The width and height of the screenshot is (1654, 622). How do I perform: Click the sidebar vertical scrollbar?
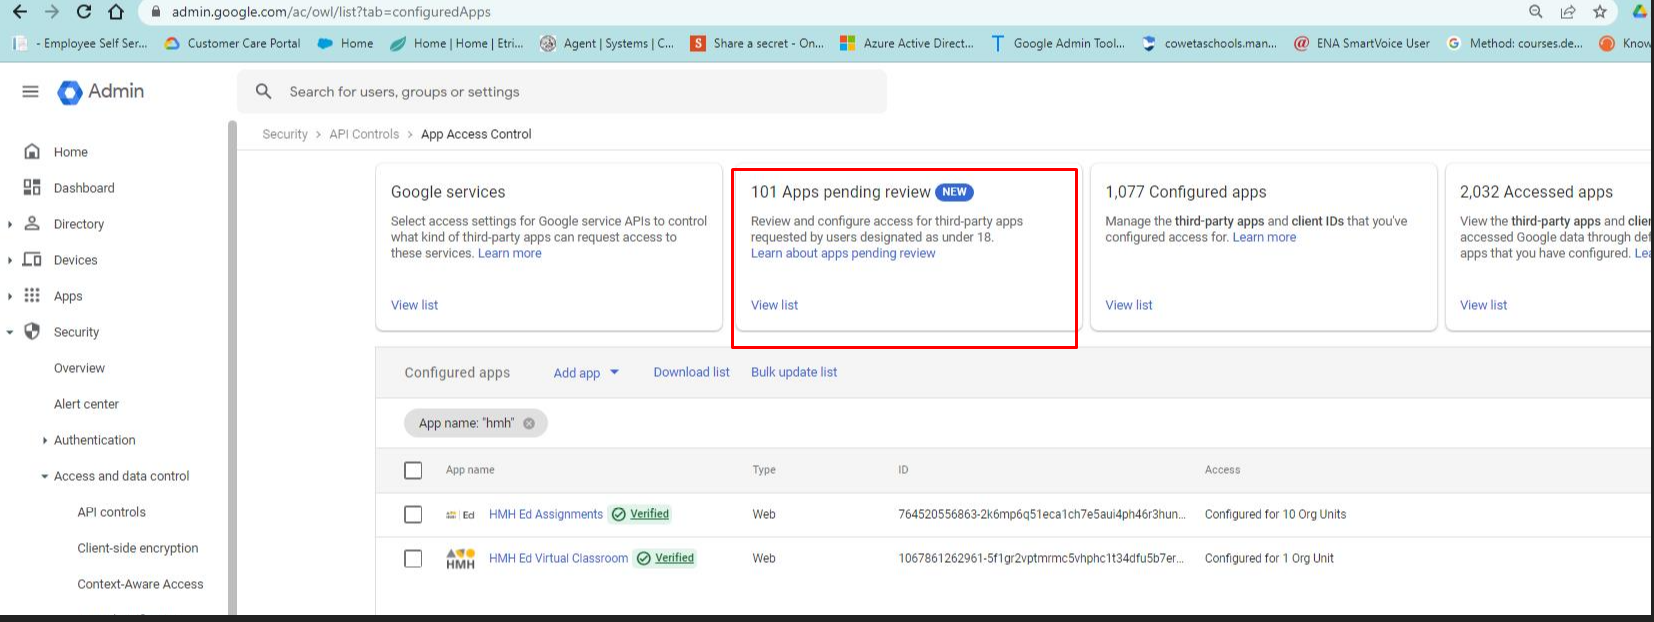click(x=232, y=368)
